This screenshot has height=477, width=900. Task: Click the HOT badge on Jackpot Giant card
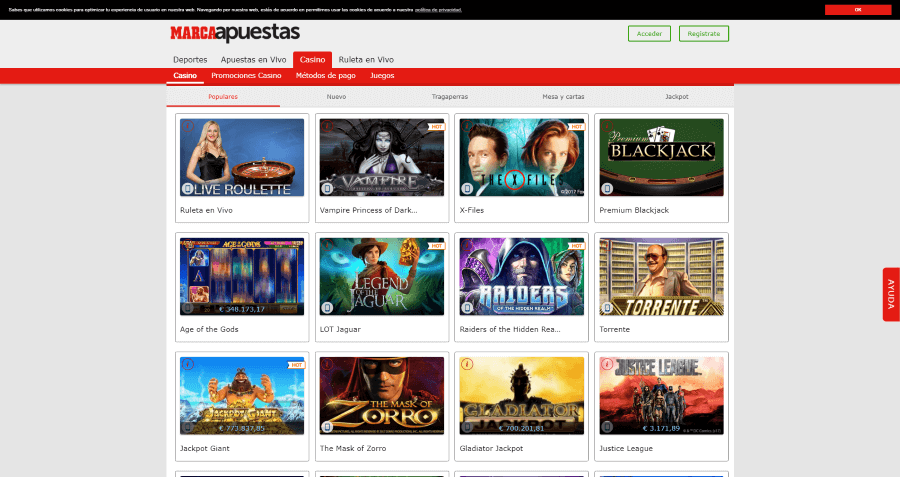click(x=296, y=365)
